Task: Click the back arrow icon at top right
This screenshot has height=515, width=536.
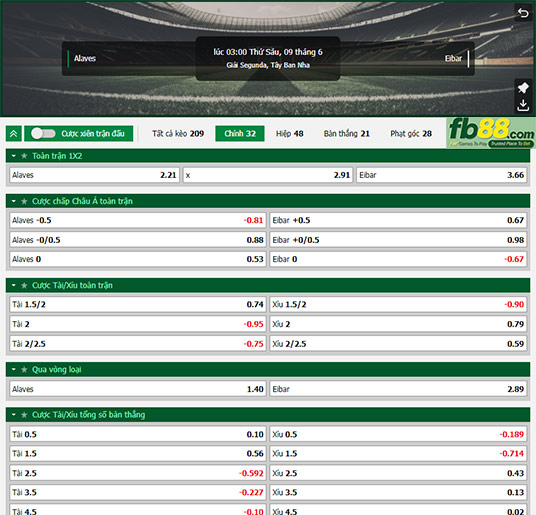Action: [523, 13]
